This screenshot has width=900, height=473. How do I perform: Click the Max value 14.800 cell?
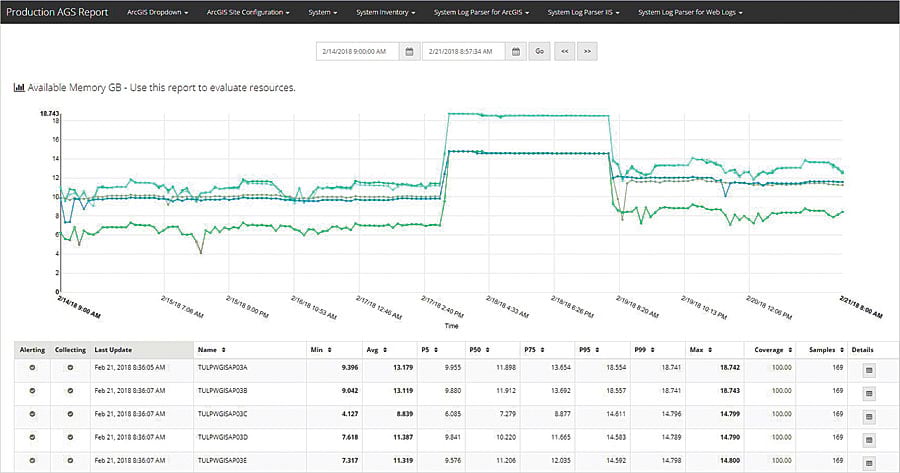pyautogui.click(x=730, y=460)
